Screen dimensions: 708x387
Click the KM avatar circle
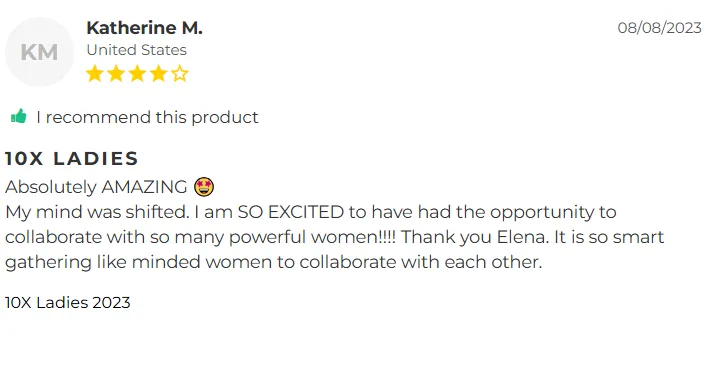tap(39, 52)
